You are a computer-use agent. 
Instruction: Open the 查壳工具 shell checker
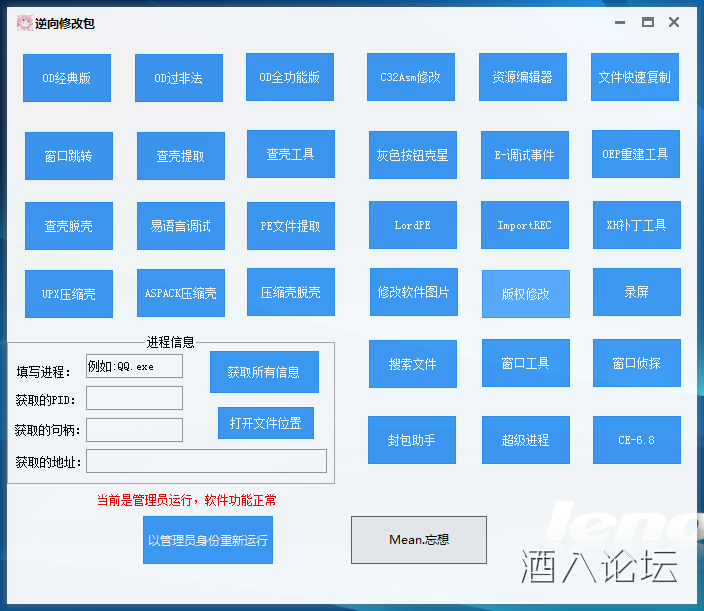coord(291,154)
